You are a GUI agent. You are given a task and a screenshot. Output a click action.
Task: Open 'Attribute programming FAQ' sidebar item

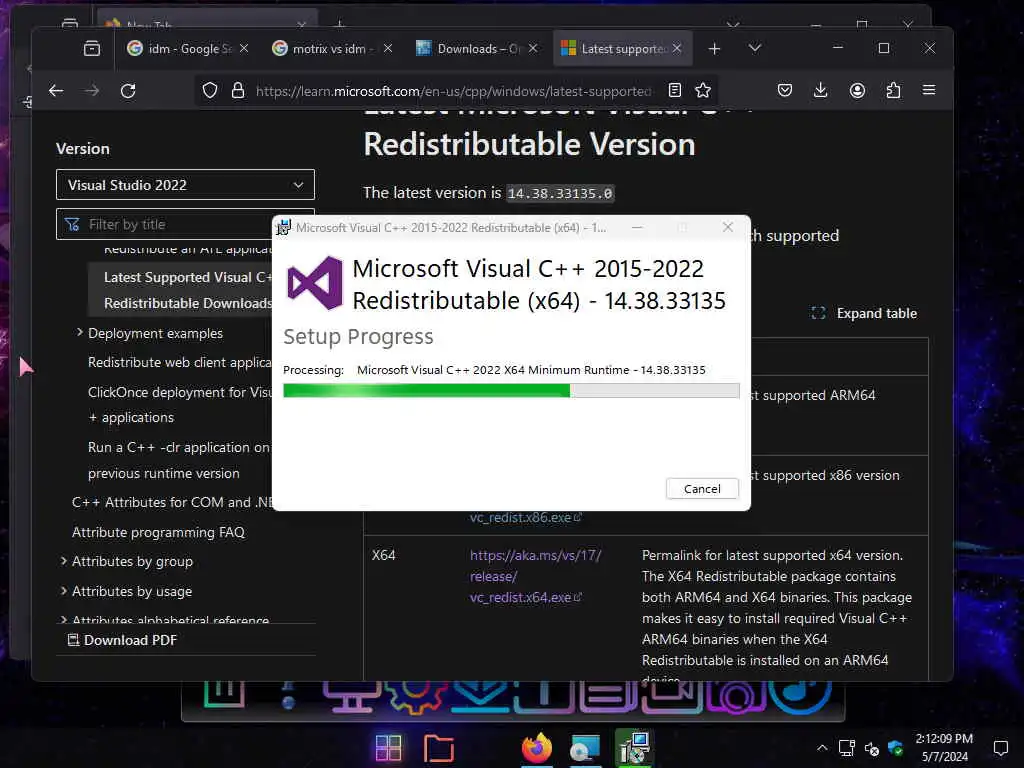coord(158,532)
